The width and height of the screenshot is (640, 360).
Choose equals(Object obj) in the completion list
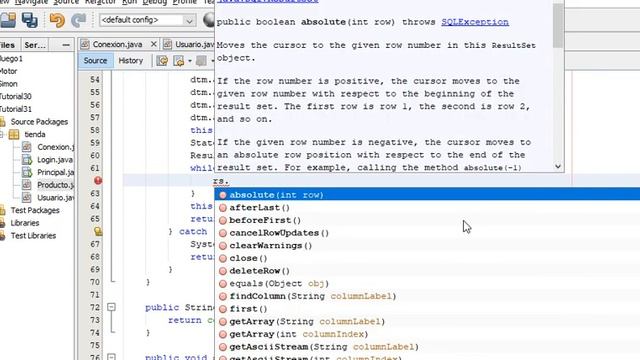[x=427, y=283]
